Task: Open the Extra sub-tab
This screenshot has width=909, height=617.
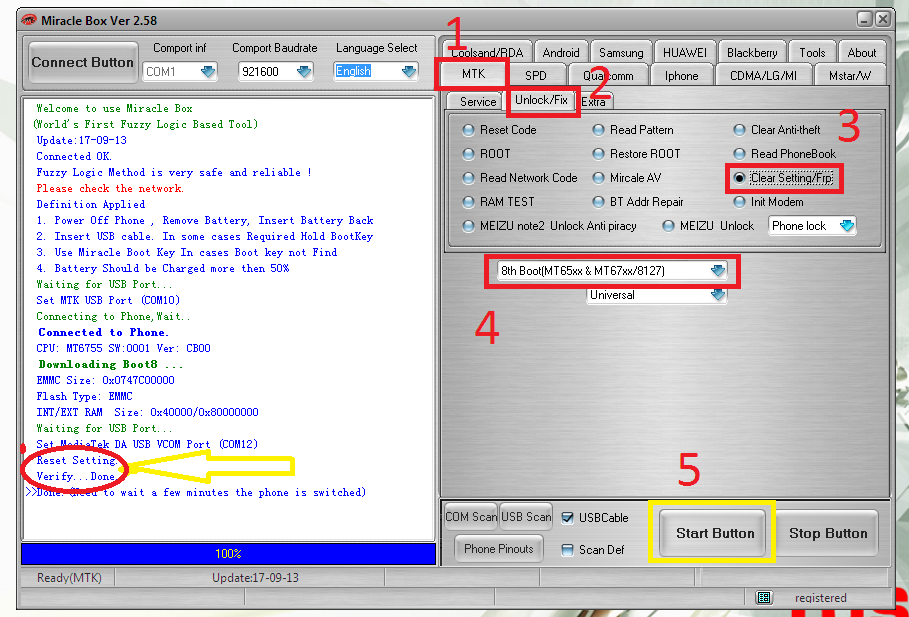Action: 594,101
